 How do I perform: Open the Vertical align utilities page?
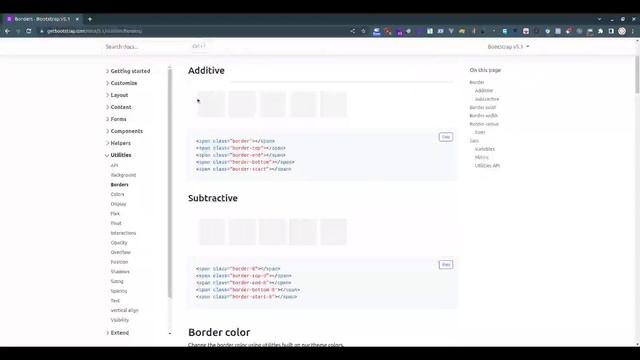pyautogui.click(x=124, y=310)
